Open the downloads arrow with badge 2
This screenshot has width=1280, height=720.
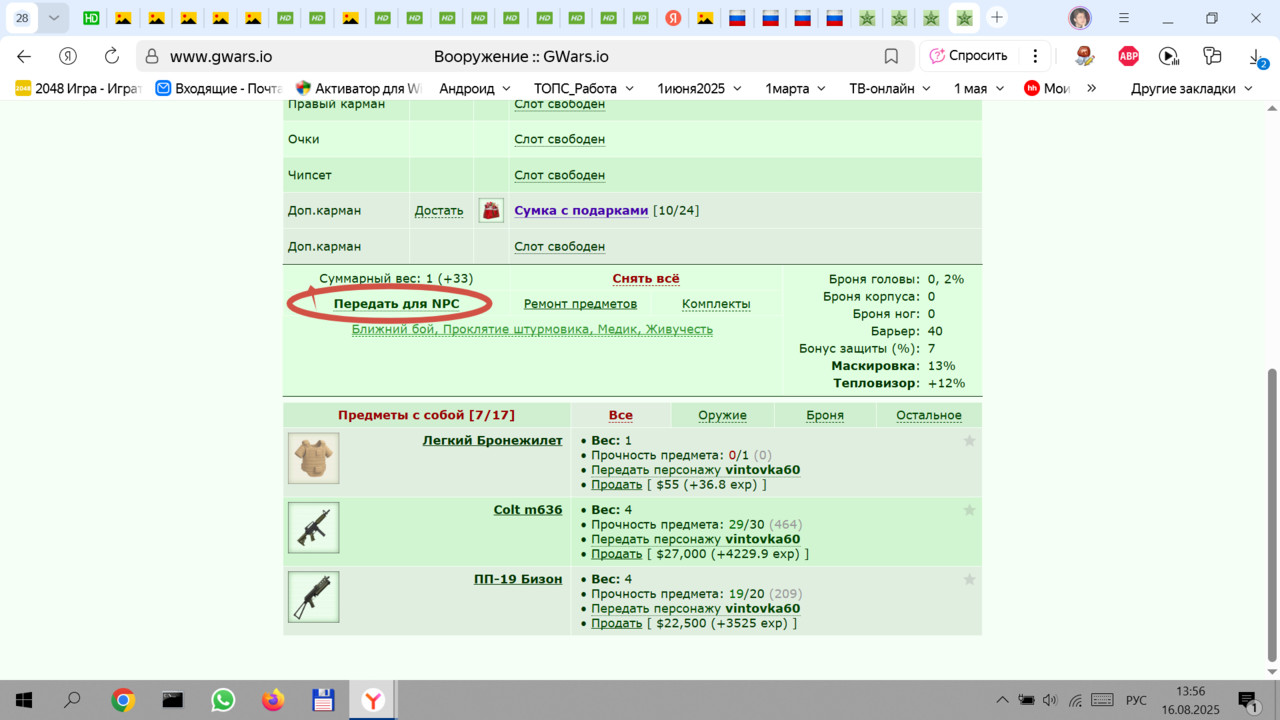click(x=1258, y=57)
